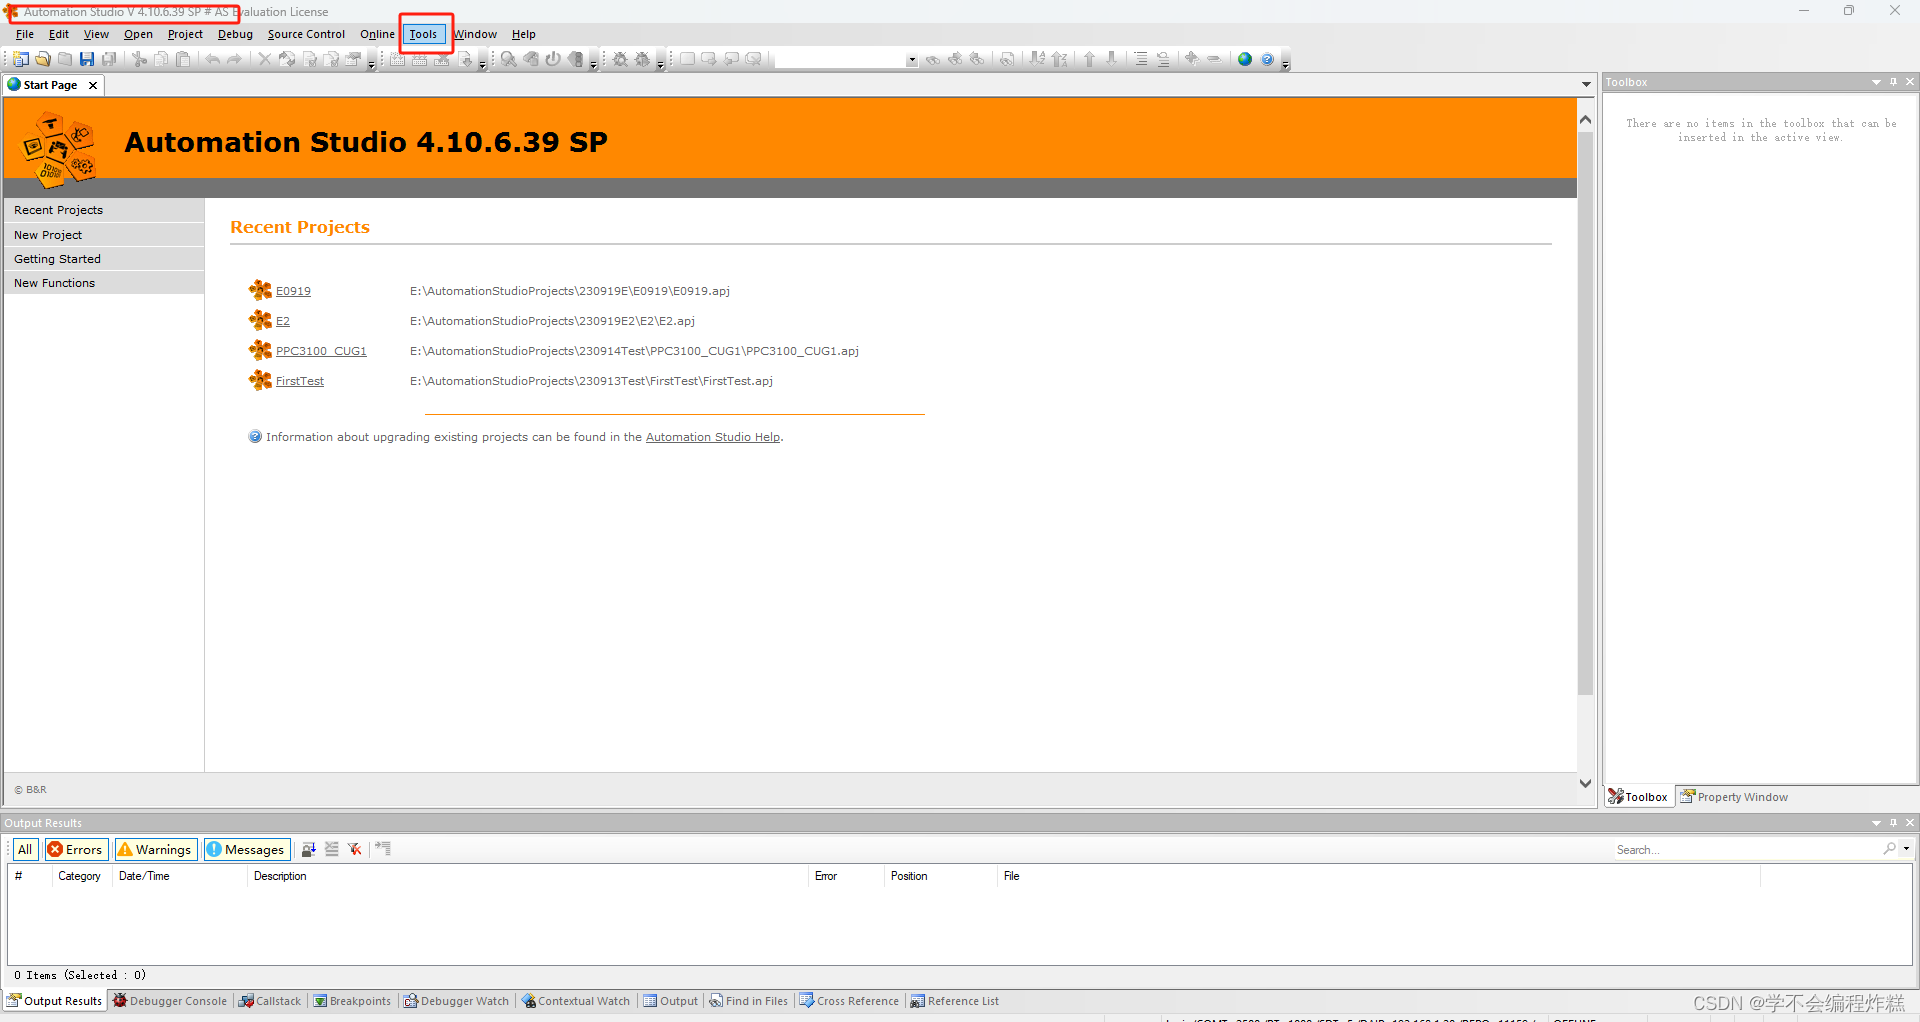Open the Output Results panel options dropdown arrow
This screenshot has height=1022, width=1920.
pos(1876,823)
